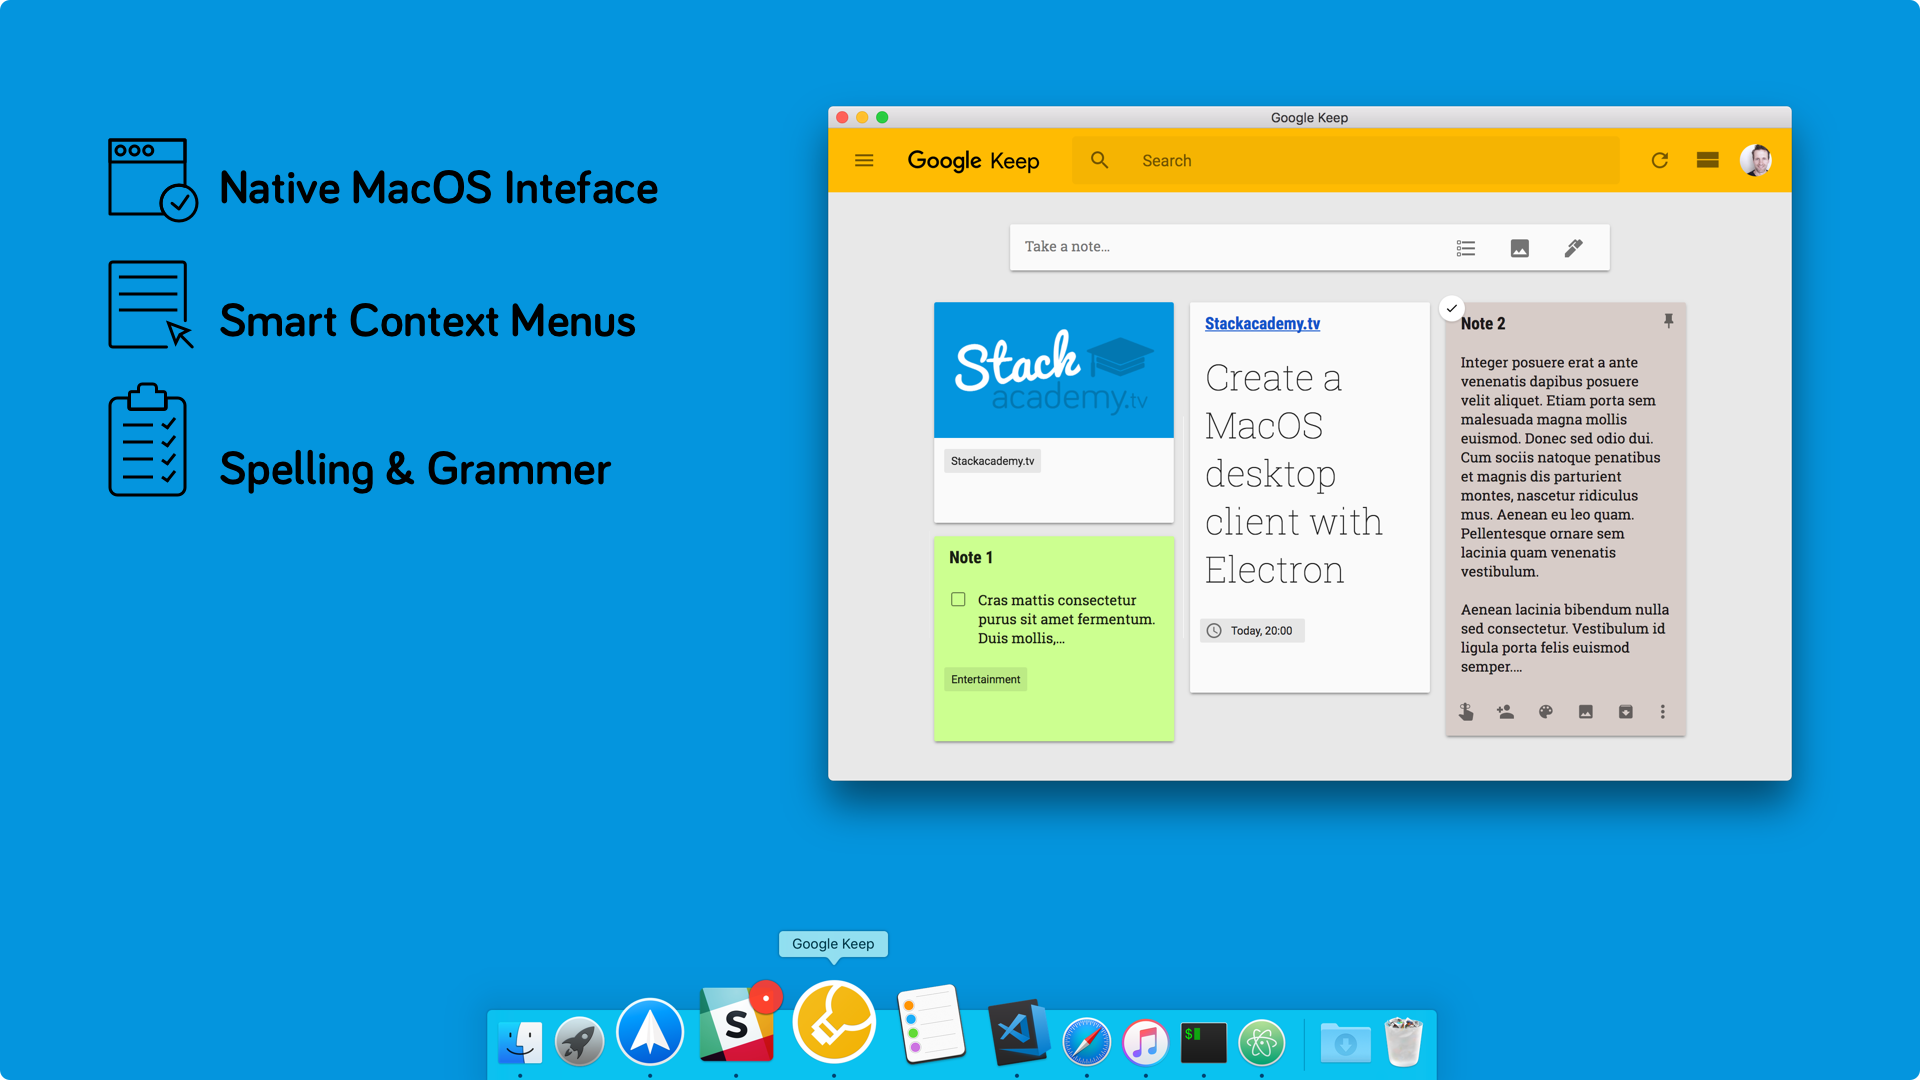Create a new drawing note
Screen dimensions: 1920x1080
coord(1573,248)
